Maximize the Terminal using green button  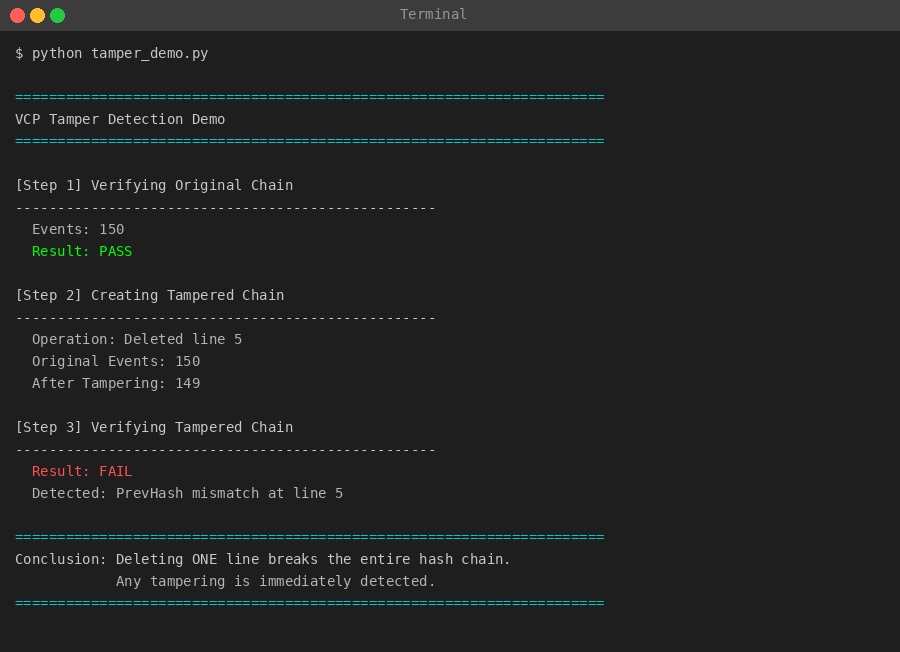(x=57, y=15)
